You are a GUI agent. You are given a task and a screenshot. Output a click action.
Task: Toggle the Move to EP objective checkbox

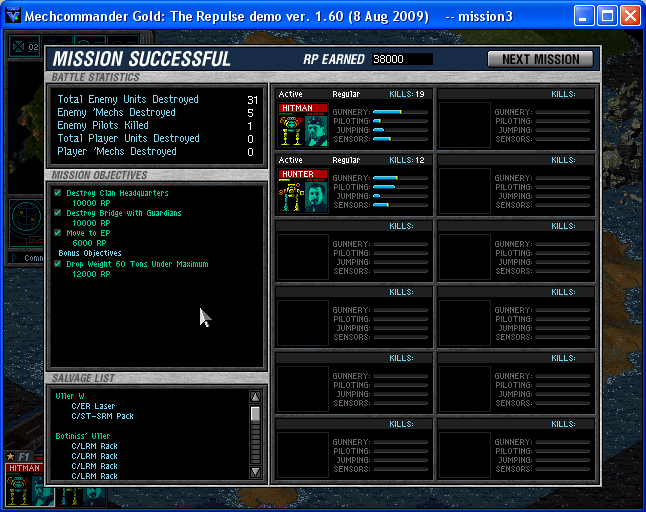click(58, 232)
